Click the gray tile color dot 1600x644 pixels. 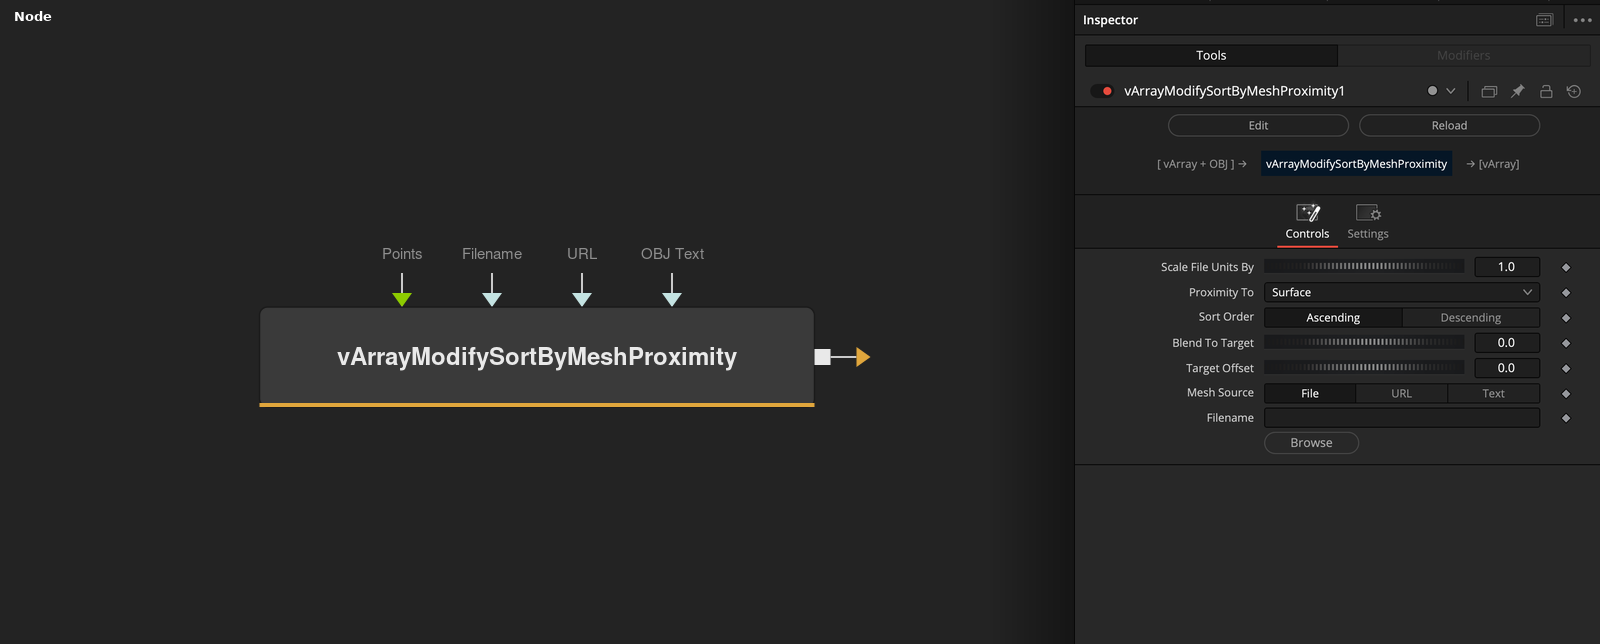pos(1432,91)
